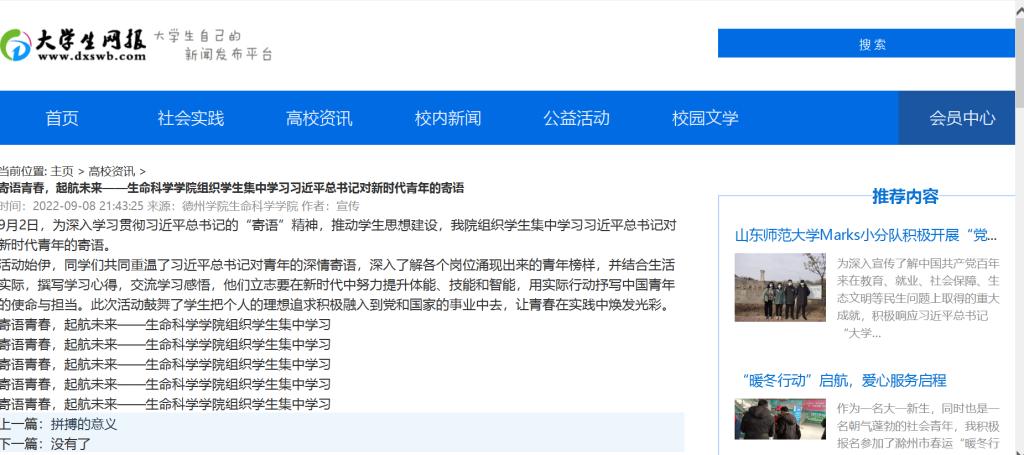Switch to the 公益活动 section

[576, 118]
